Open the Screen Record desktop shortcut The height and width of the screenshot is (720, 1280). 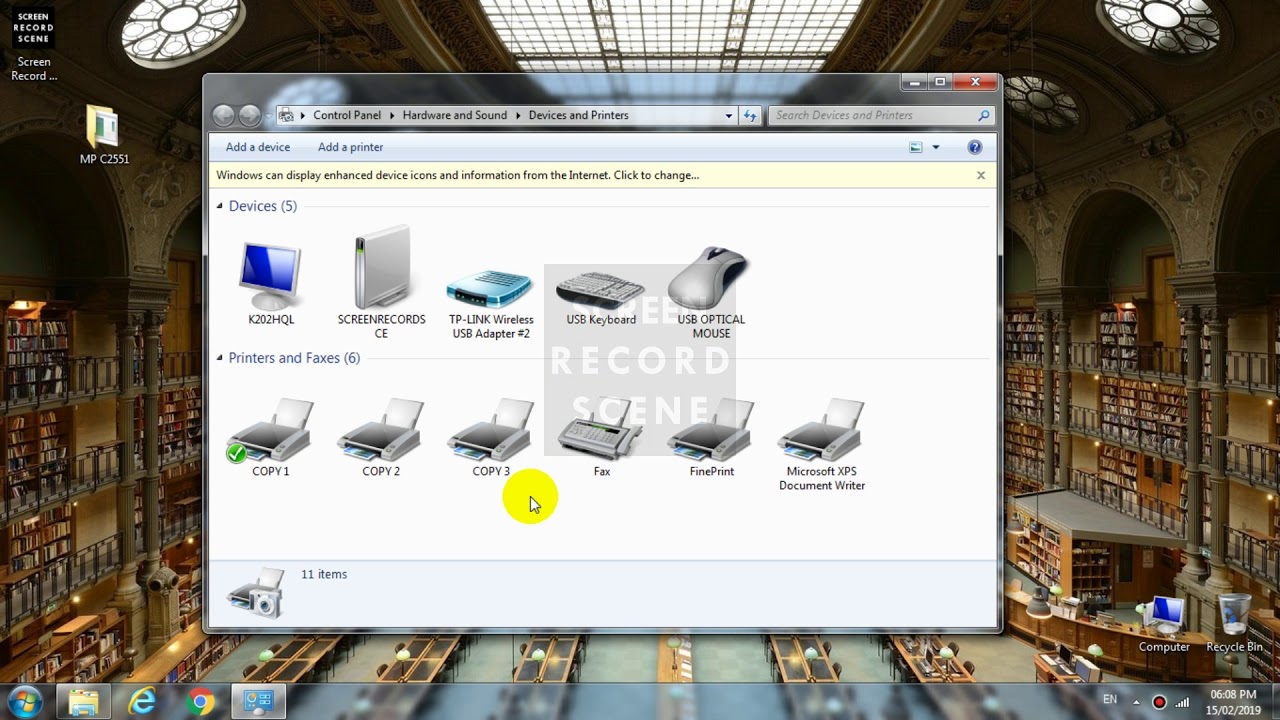[x=34, y=45]
